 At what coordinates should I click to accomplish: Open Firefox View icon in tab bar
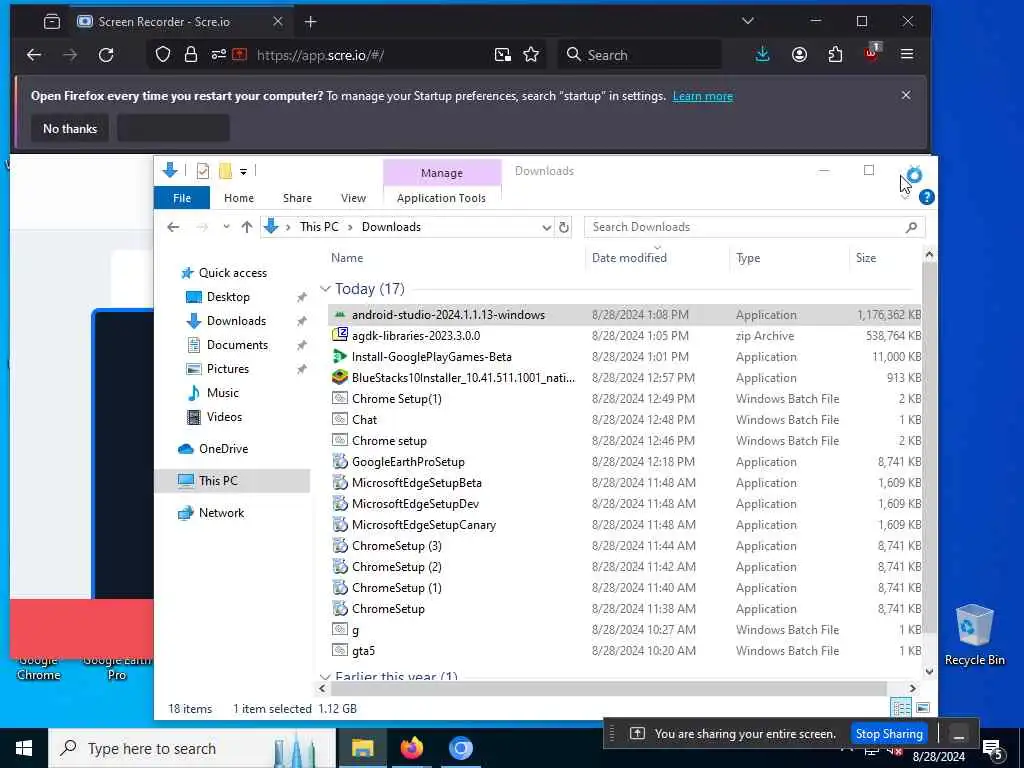52,22
